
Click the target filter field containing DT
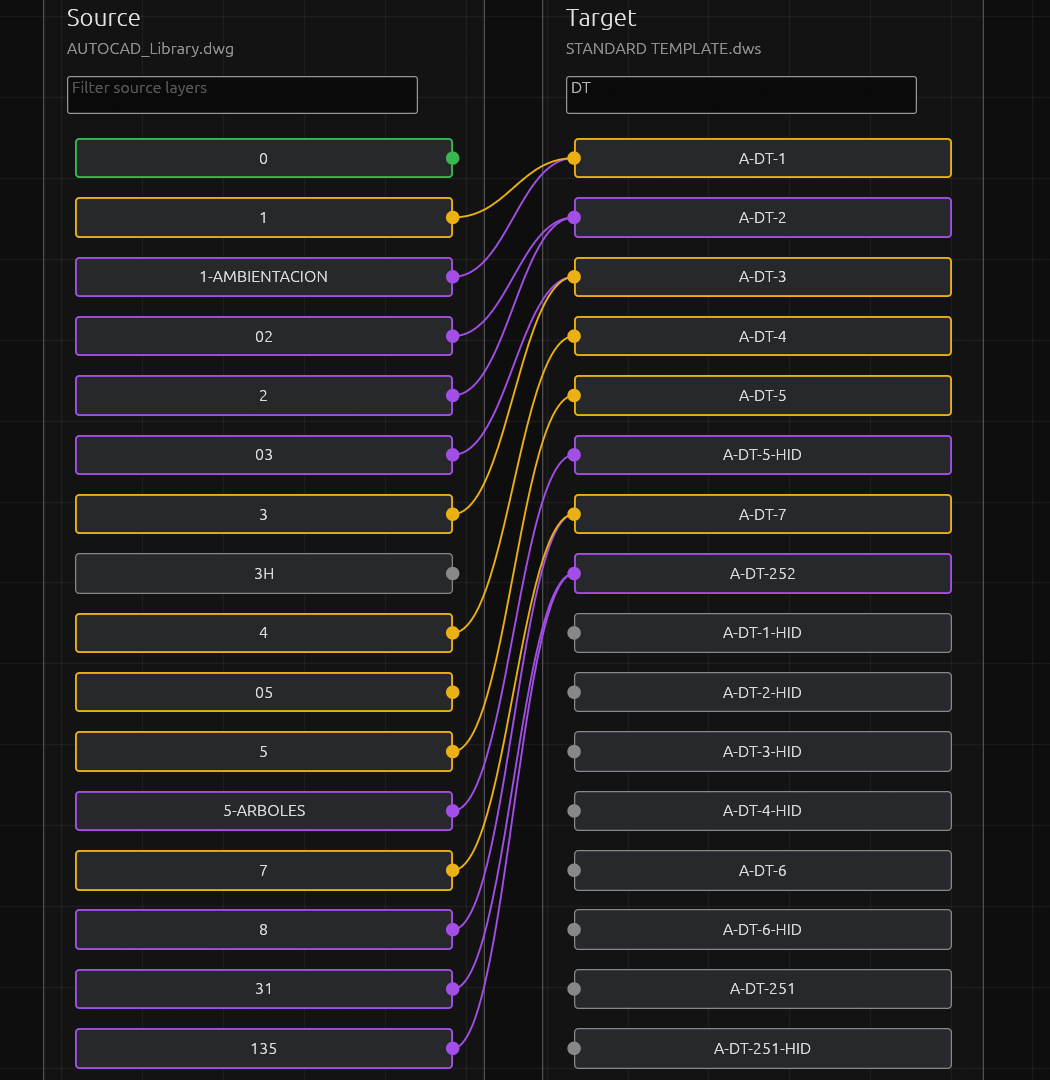click(741, 95)
